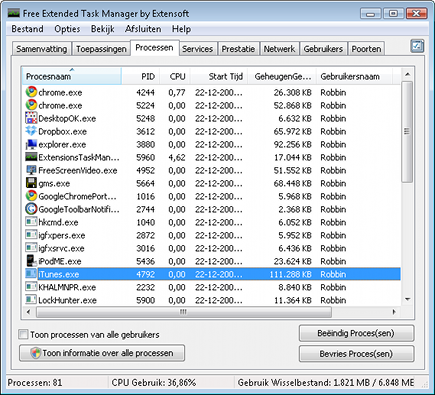Select memory value 111.288 KB
This screenshot has height=395, width=435.
coord(290,274)
